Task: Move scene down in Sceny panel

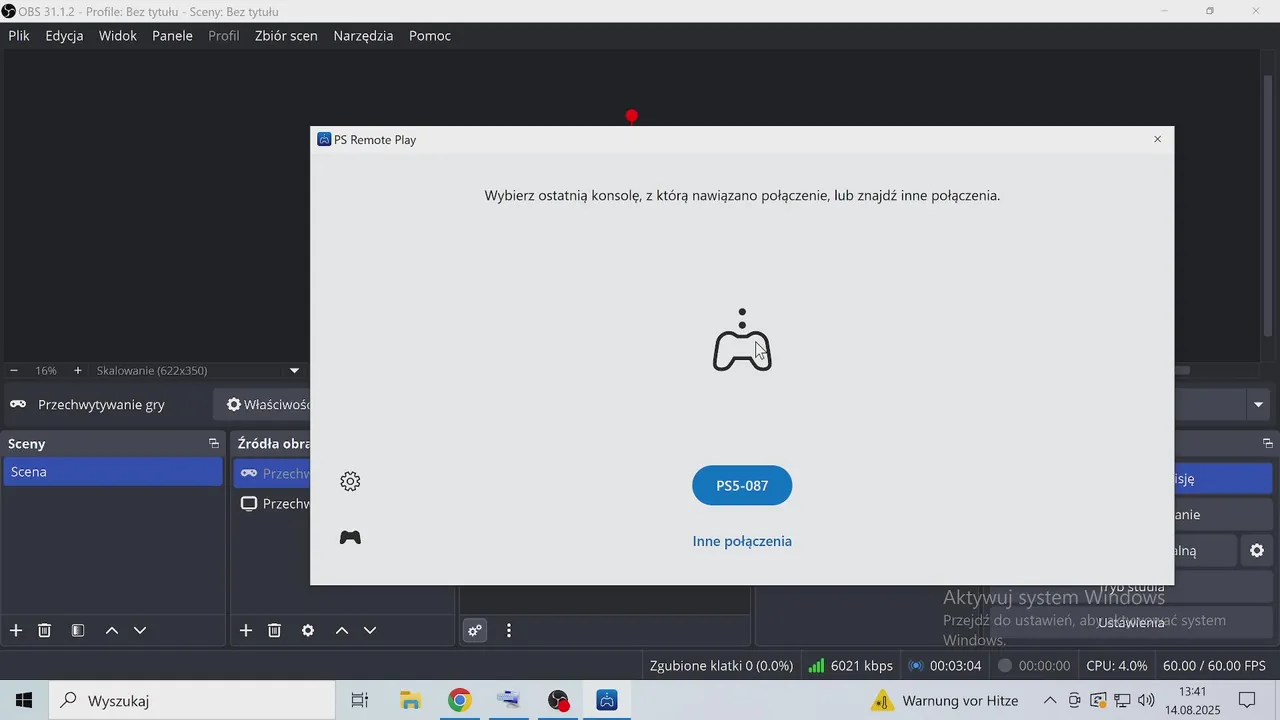Action: click(x=140, y=630)
